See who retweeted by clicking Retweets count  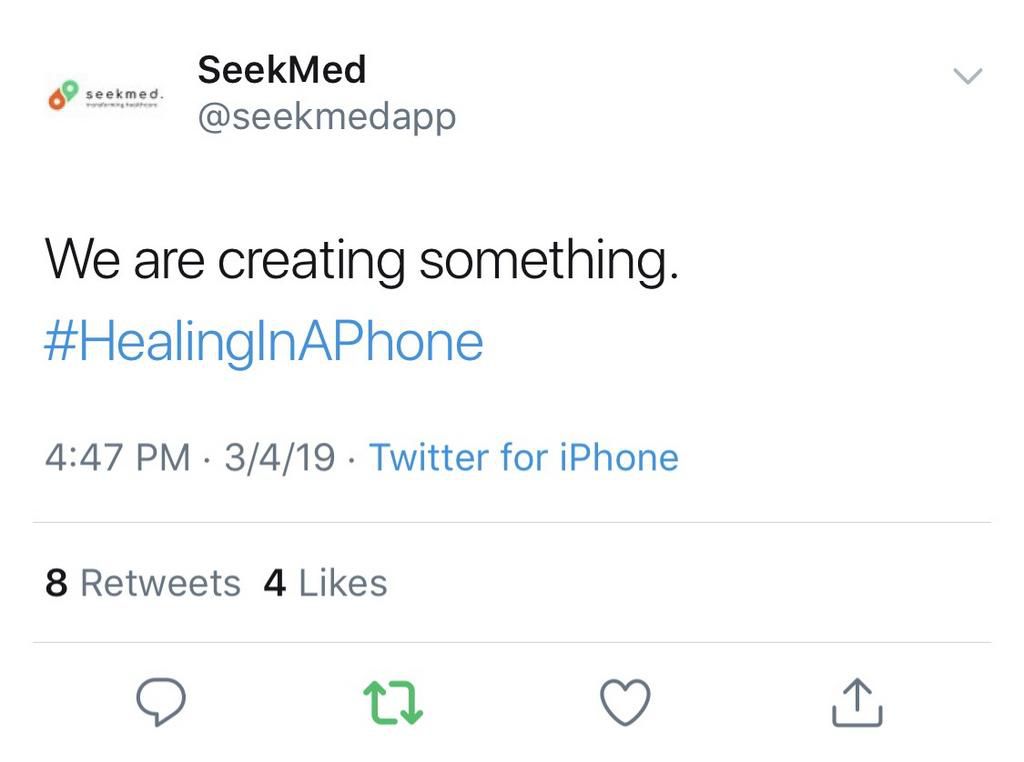click(x=141, y=583)
